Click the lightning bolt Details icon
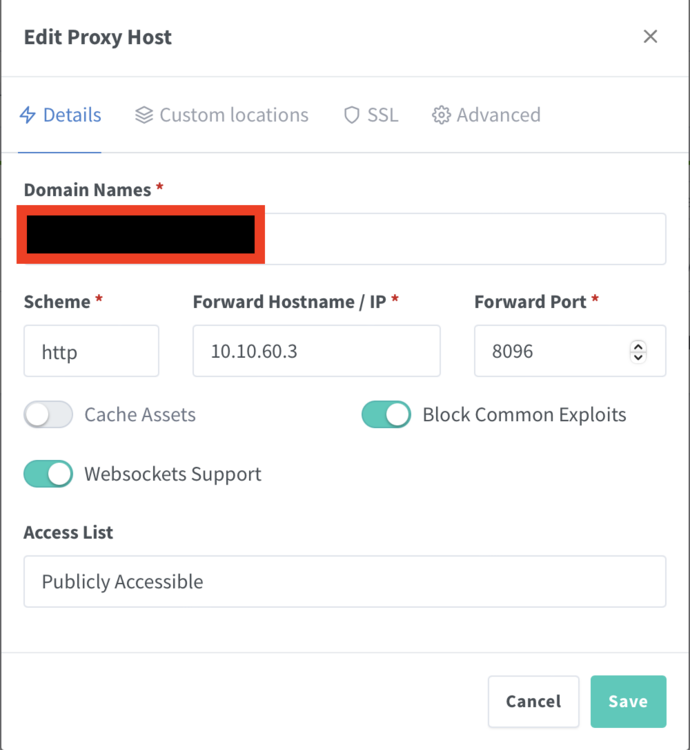 28,115
